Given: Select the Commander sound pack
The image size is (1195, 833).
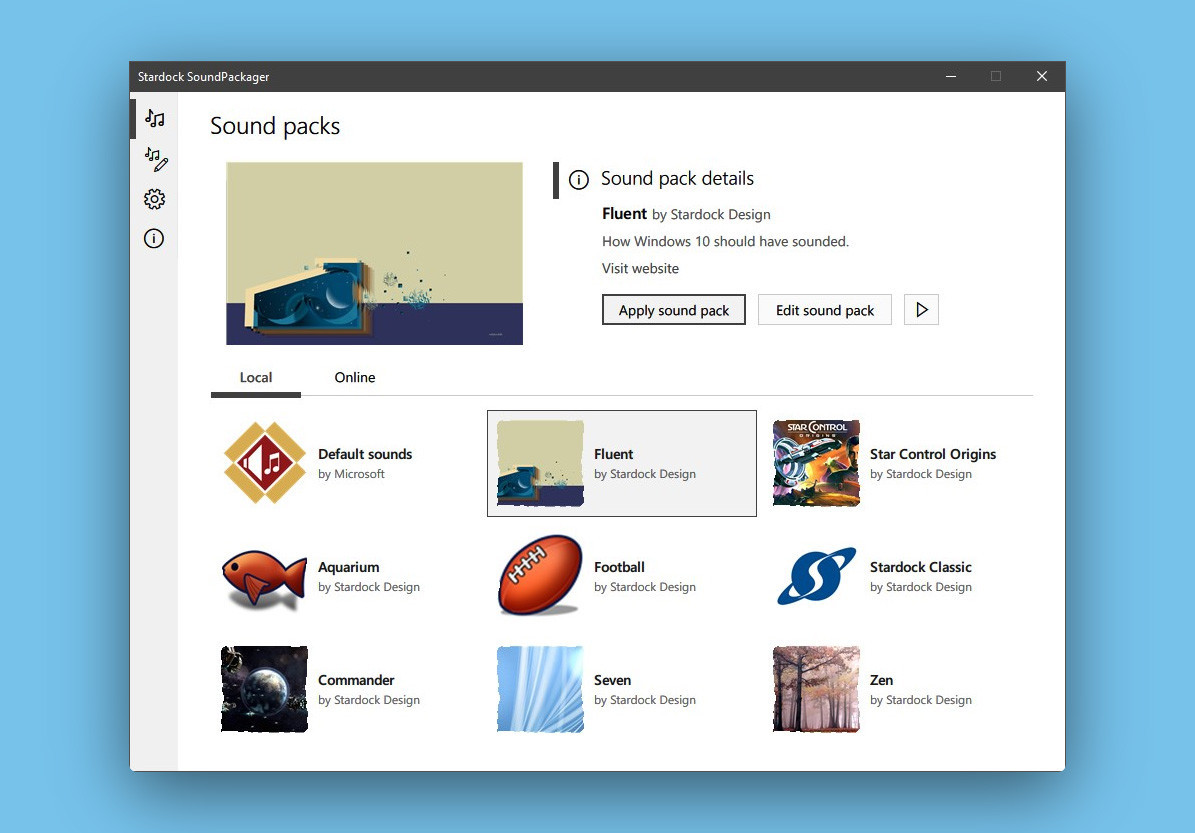Looking at the screenshot, I should 264,689.
